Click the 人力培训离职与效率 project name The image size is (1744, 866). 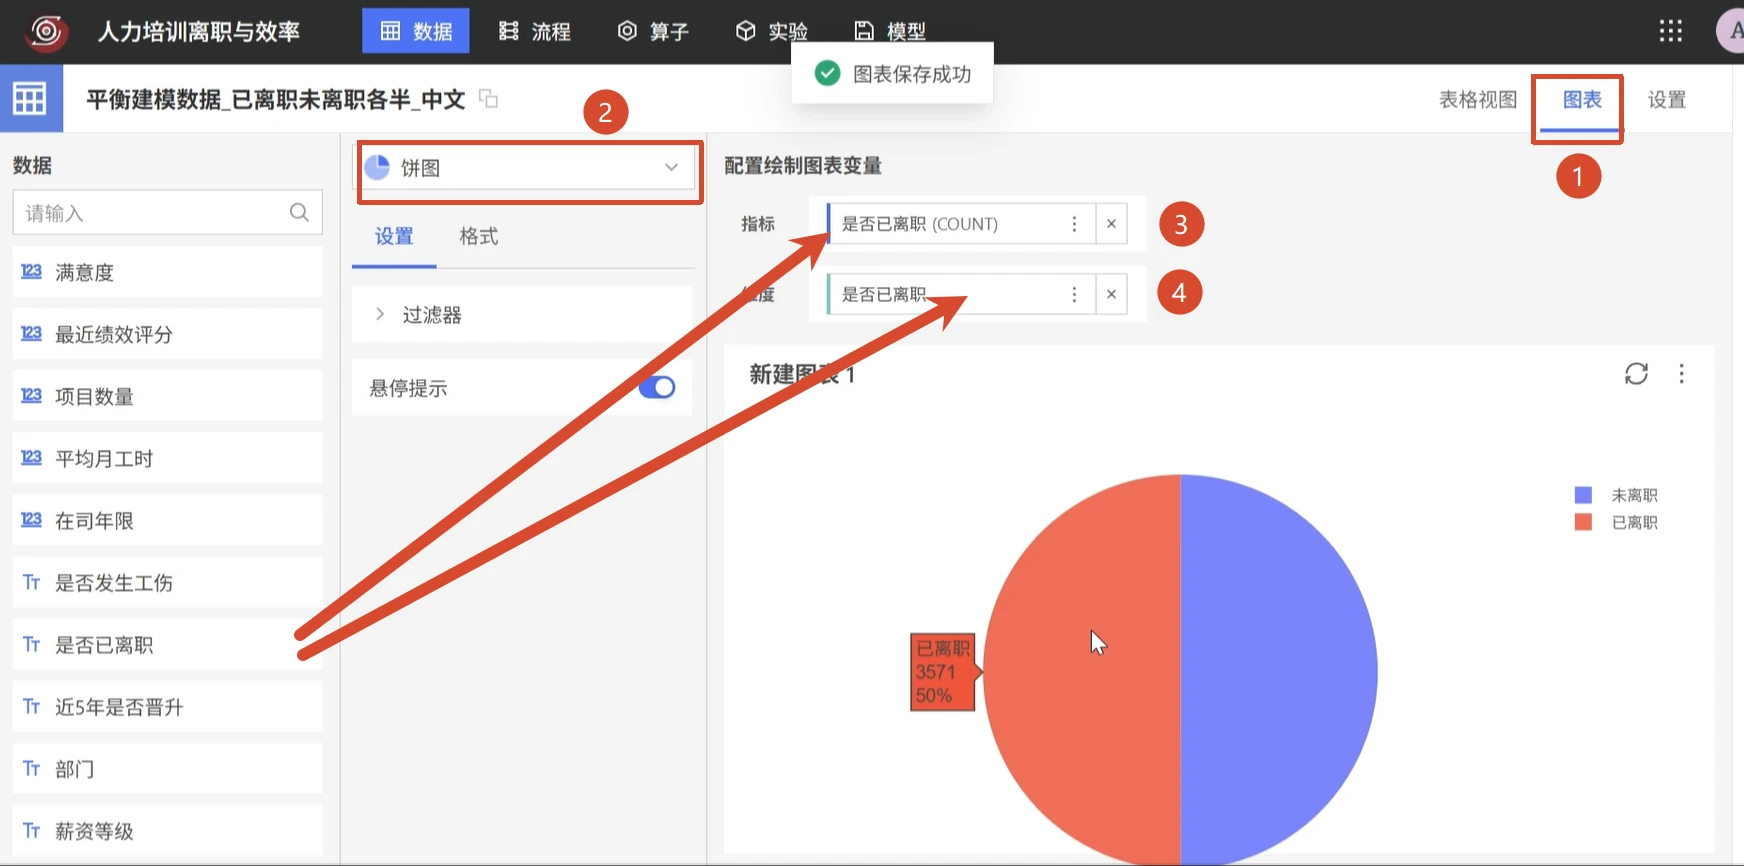pyautogui.click(x=199, y=31)
